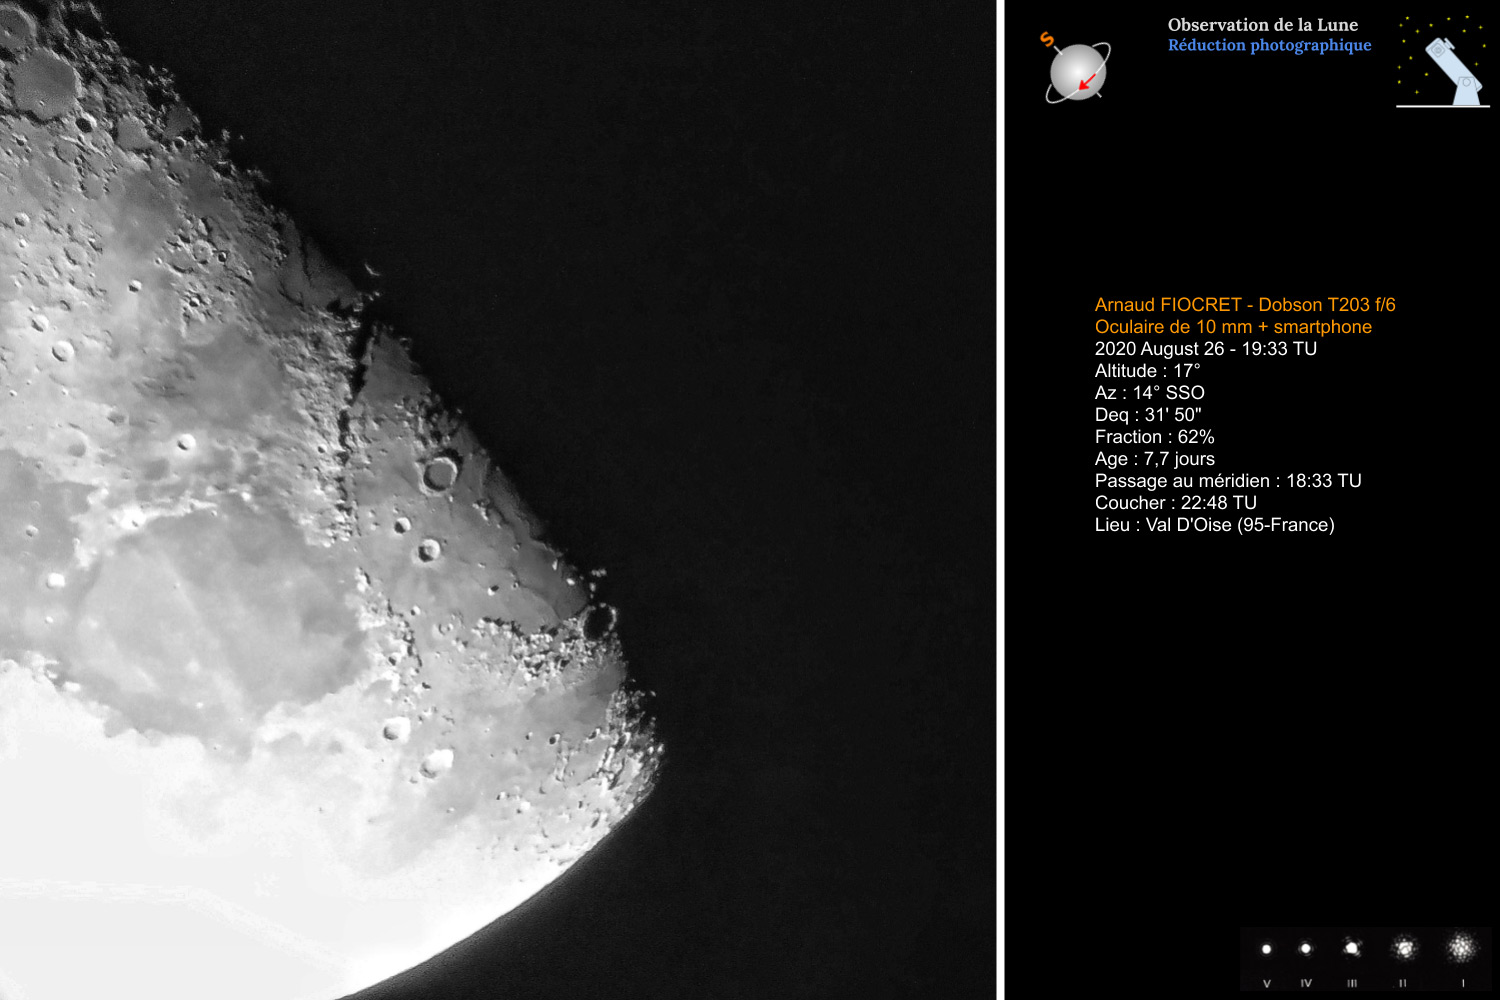The height and width of the screenshot is (1000, 1500).
Task: Select seeing scale level IV star
Action: [1305, 948]
